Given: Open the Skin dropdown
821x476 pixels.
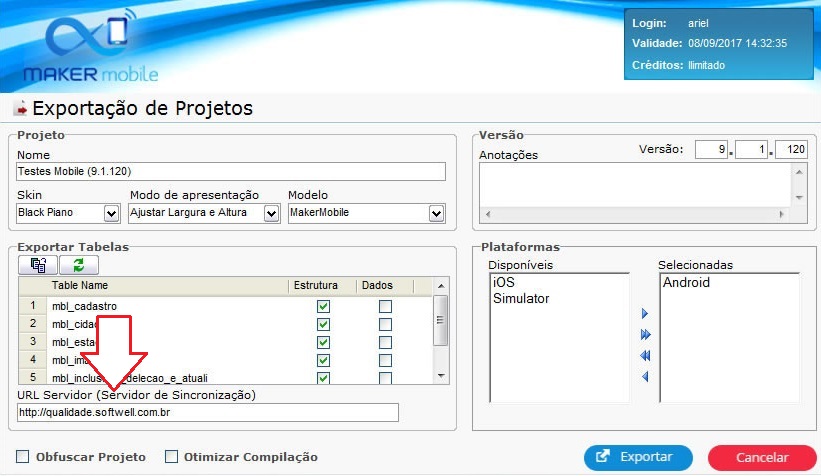Looking at the screenshot, I should click(111, 213).
